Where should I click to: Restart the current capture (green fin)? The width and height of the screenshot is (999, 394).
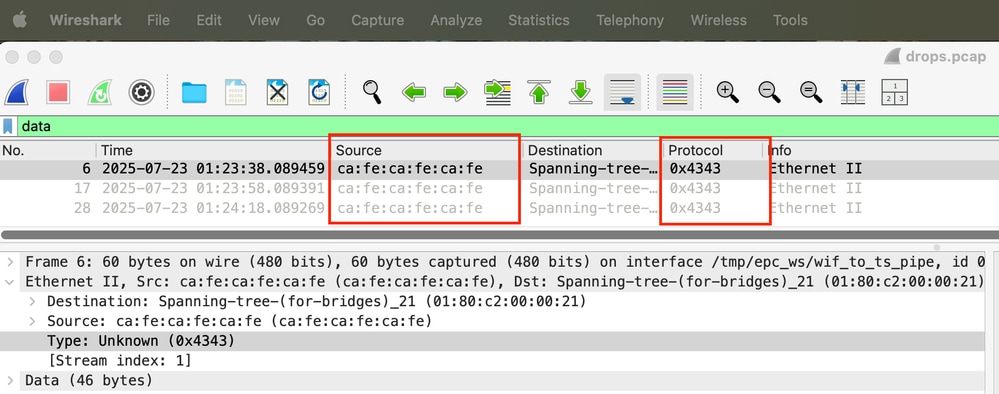tap(99, 92)
